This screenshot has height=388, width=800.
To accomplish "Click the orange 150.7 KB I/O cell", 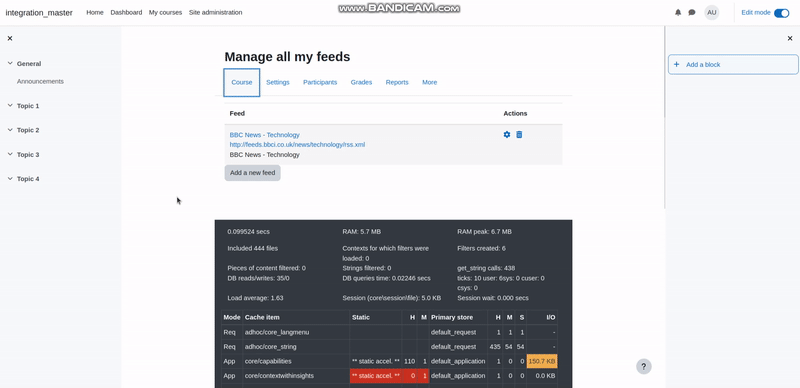I will (542, 361).
